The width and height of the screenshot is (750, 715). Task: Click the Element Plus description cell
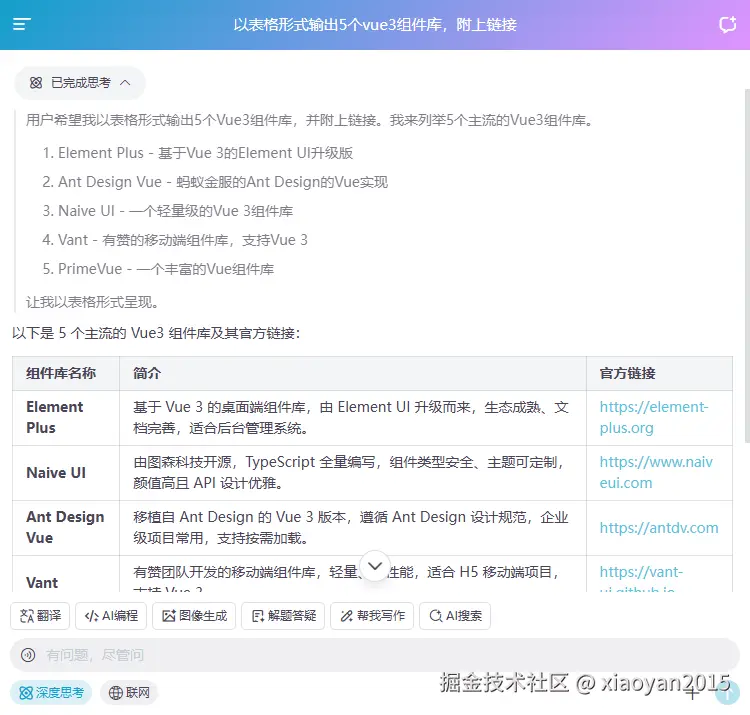(x=353, y=418)
